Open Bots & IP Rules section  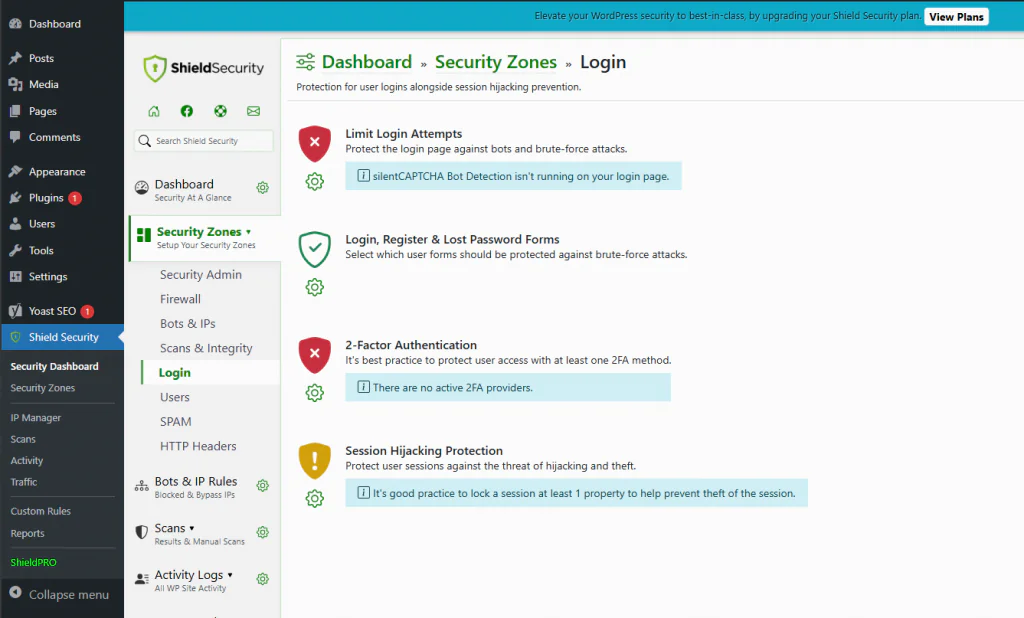(x=196, y=487)
